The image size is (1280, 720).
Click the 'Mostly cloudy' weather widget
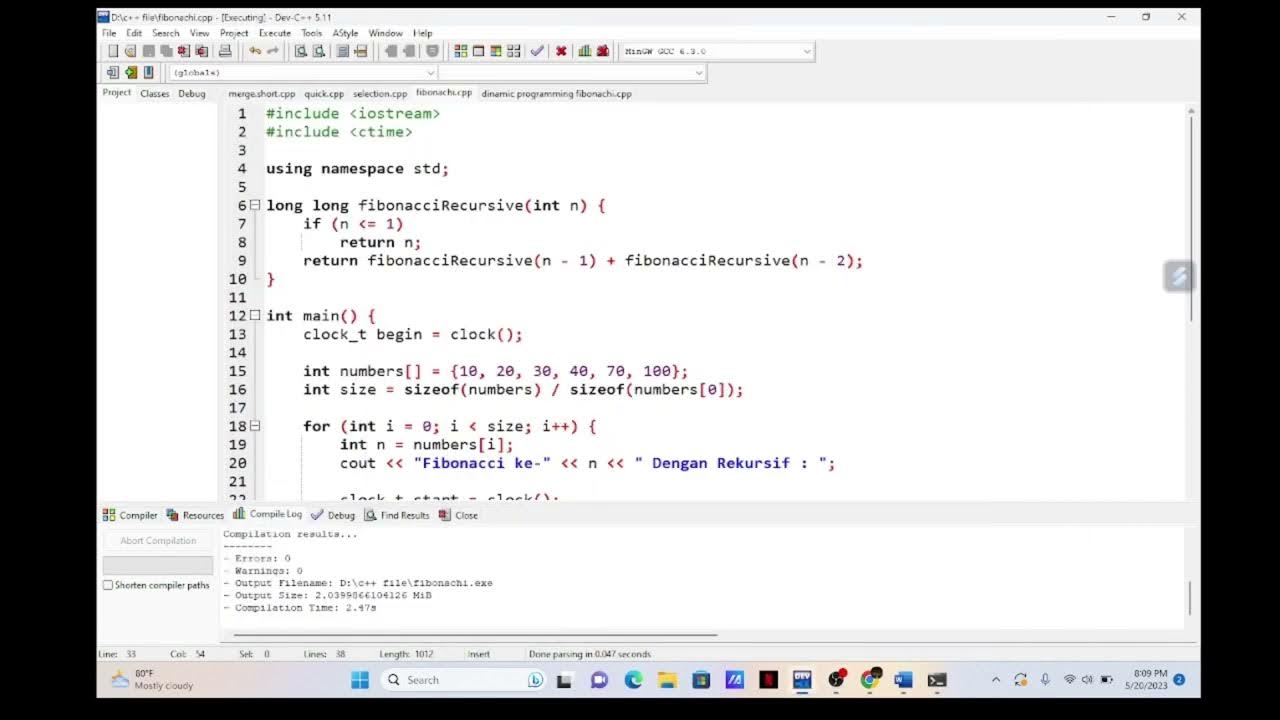[x=152, y=680]
